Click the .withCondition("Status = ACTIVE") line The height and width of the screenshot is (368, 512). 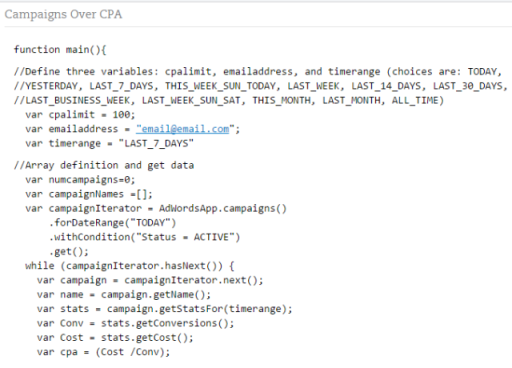pos(144,237)
